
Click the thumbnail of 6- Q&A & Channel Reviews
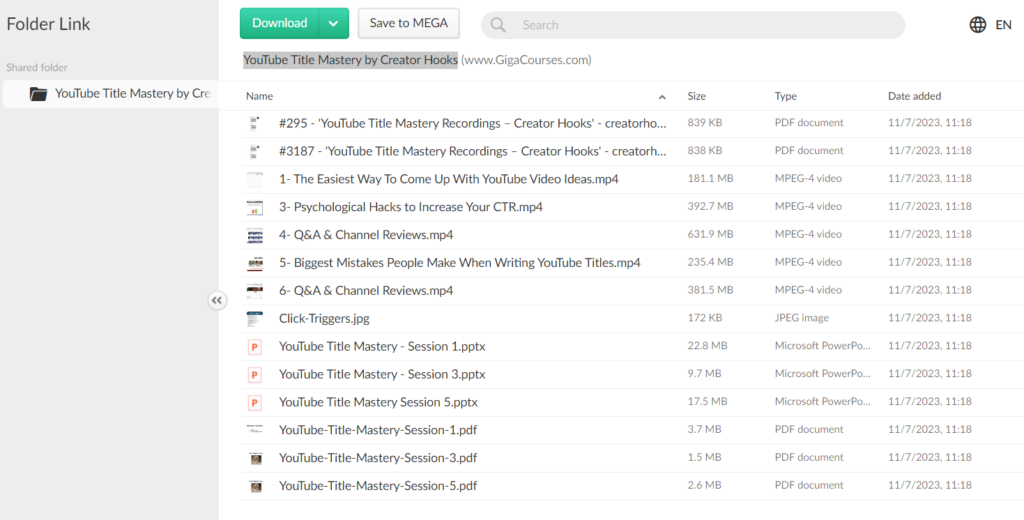coord(255,291)
